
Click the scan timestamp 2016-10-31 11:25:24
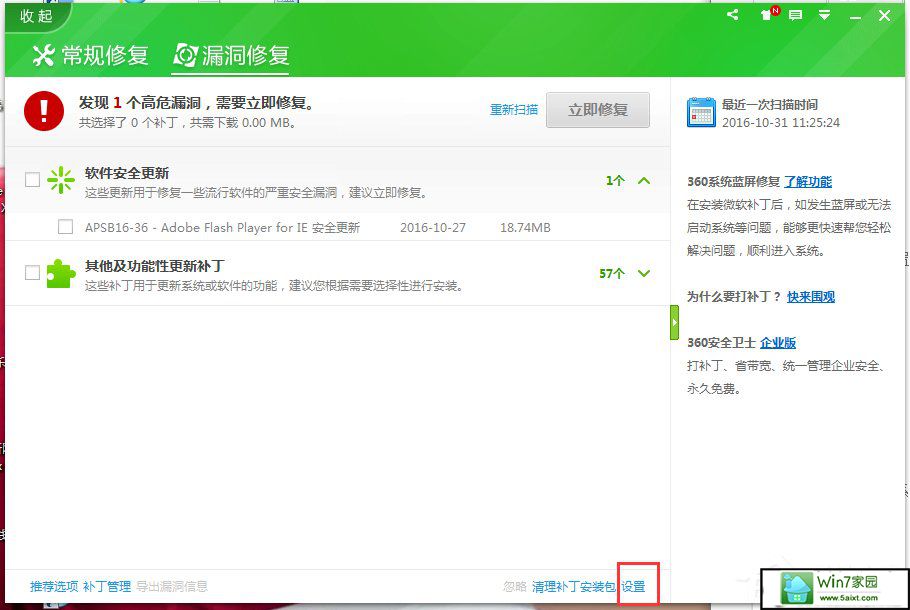(x=781, y=122)
